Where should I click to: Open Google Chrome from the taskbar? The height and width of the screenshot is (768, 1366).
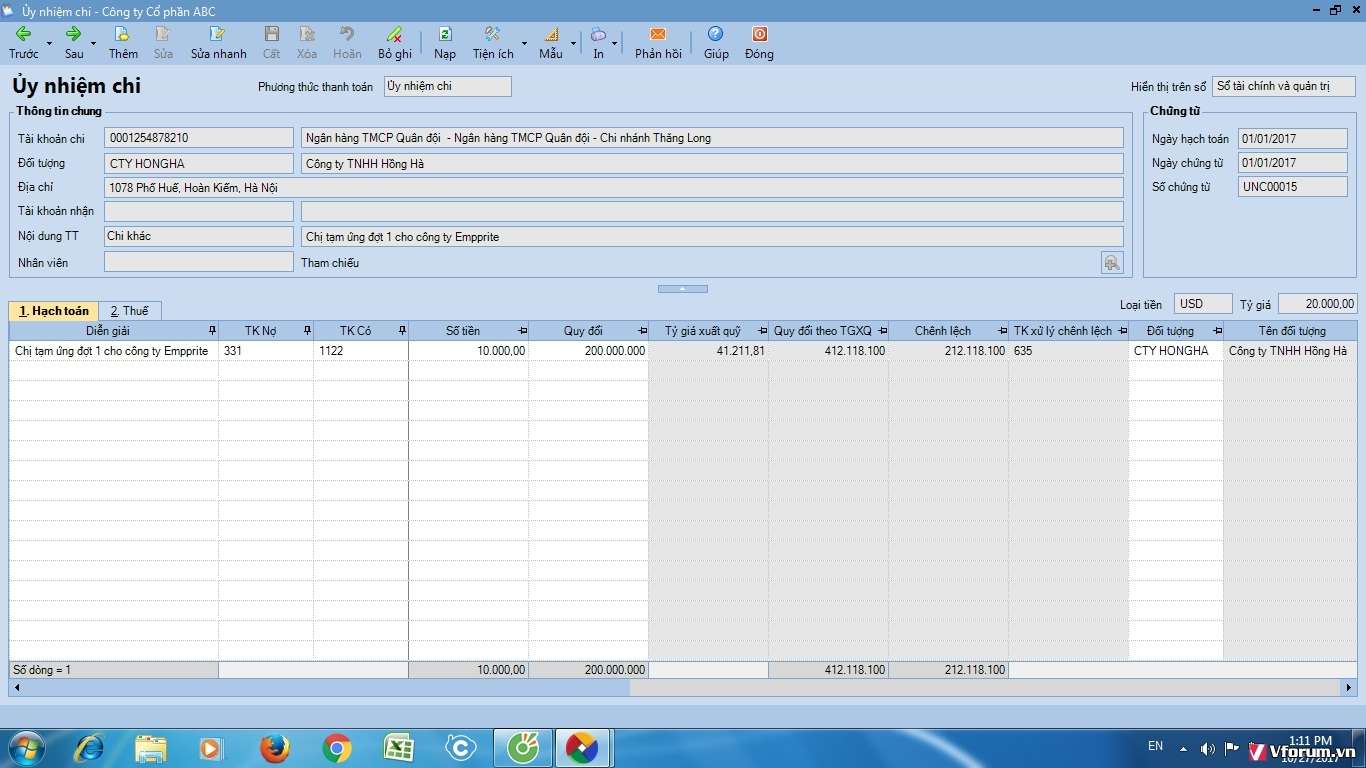(x=337, y=748)
